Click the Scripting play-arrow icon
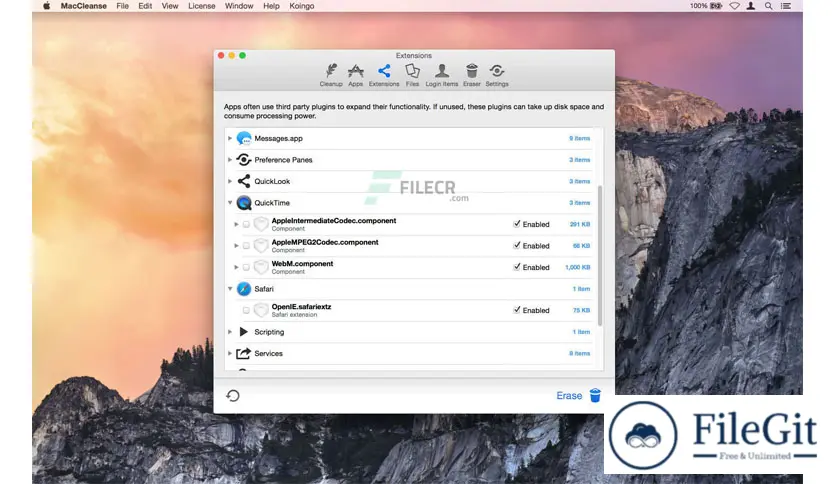The width and height of the screenshot is (836, 484). coord(244,332)
